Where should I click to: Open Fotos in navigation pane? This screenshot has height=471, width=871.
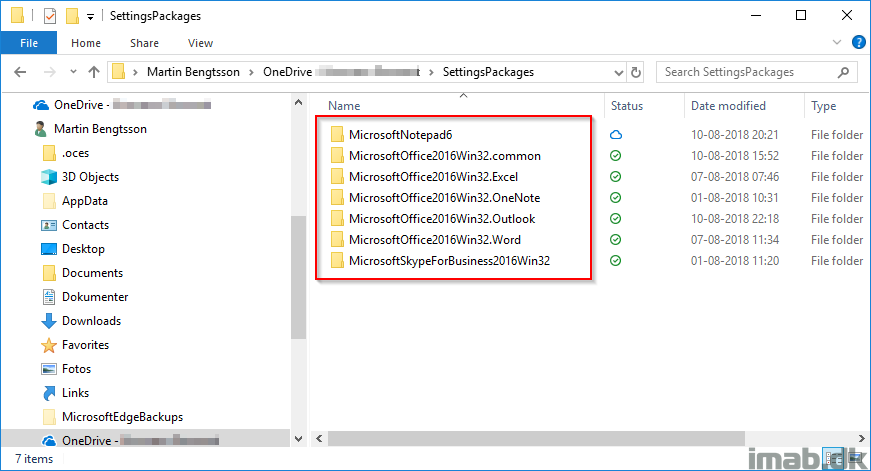66,369
